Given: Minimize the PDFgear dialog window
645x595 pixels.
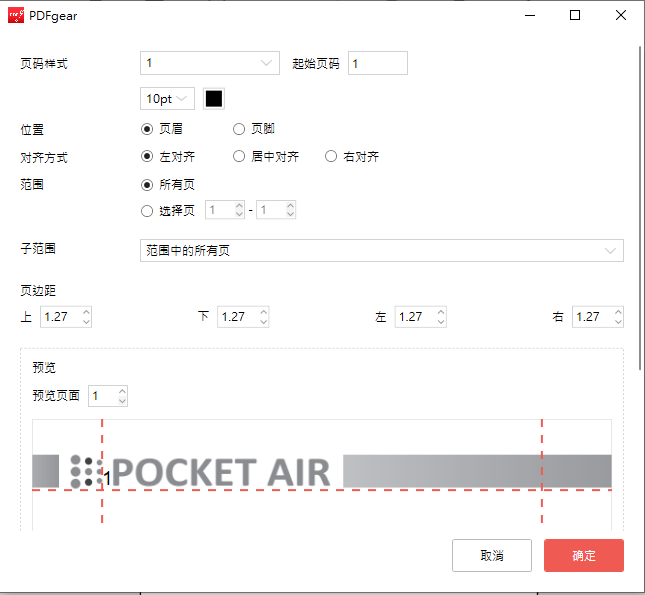Looking at the screenshot, I should point(530,16).
